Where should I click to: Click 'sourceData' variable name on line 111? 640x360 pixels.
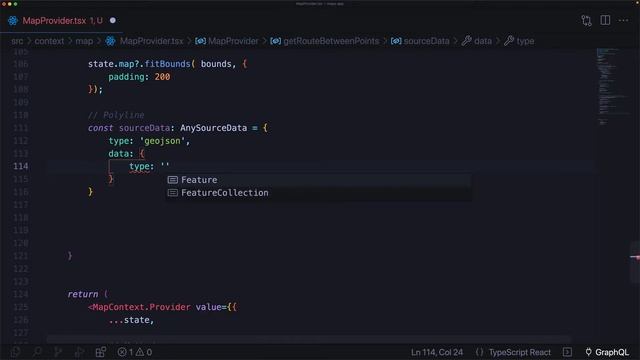pos(144,128)
